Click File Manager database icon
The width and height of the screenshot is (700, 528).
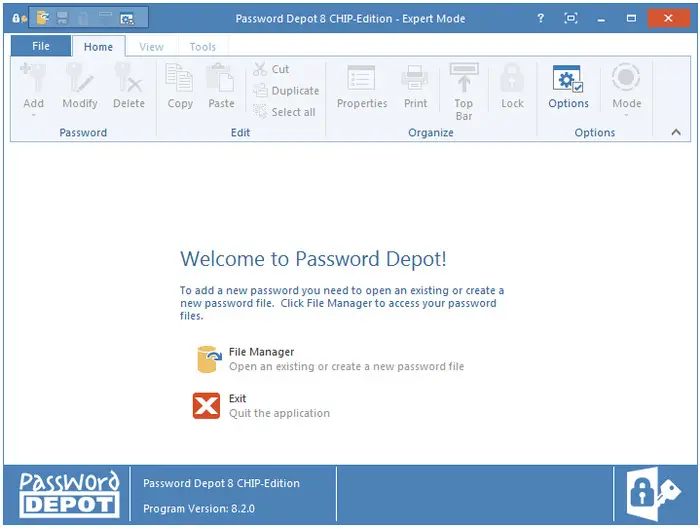click(x=208, y=359)
